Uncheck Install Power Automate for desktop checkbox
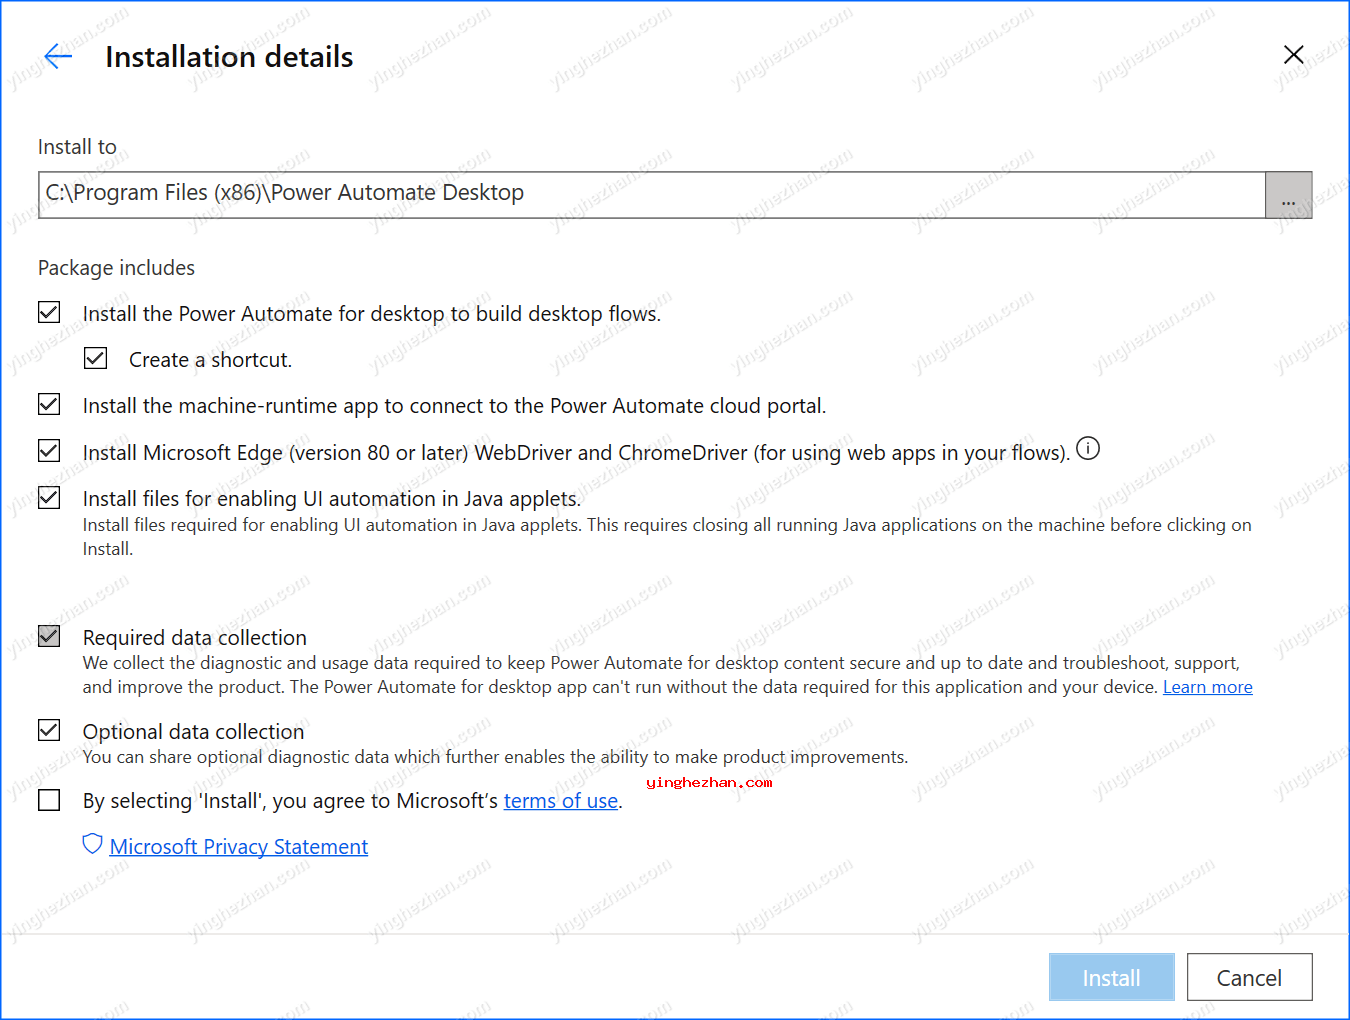The height and width of the screenshot is (1020, 1350). pos(49,312)
